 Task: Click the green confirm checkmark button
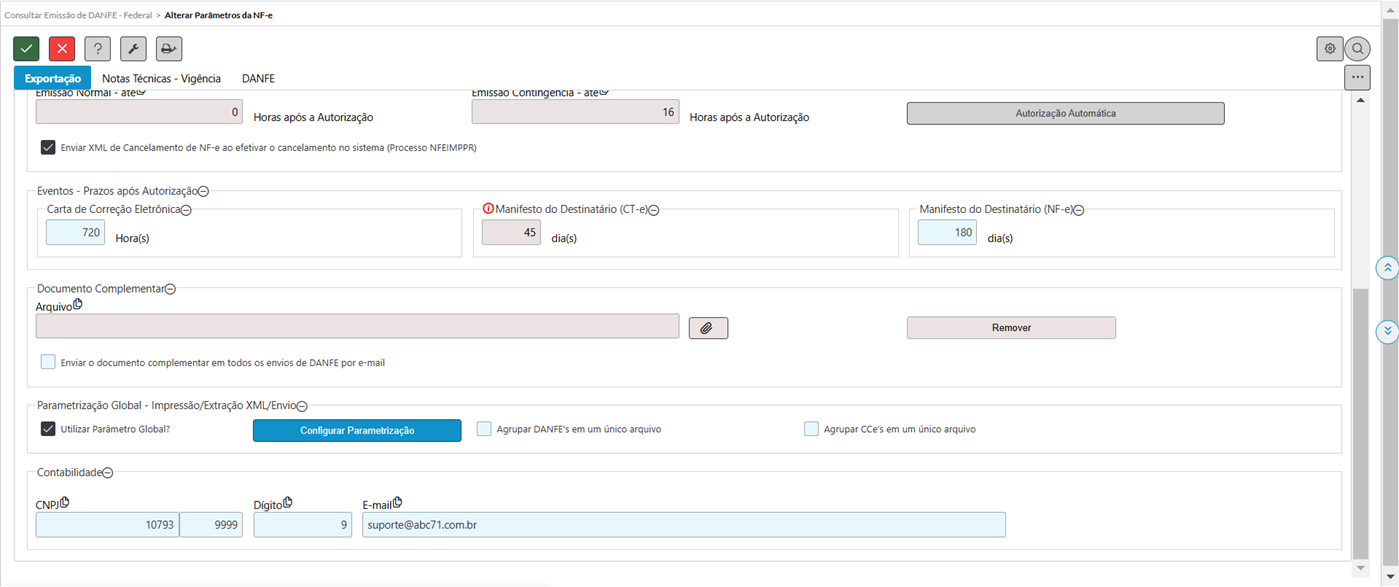tap(26, 49)
